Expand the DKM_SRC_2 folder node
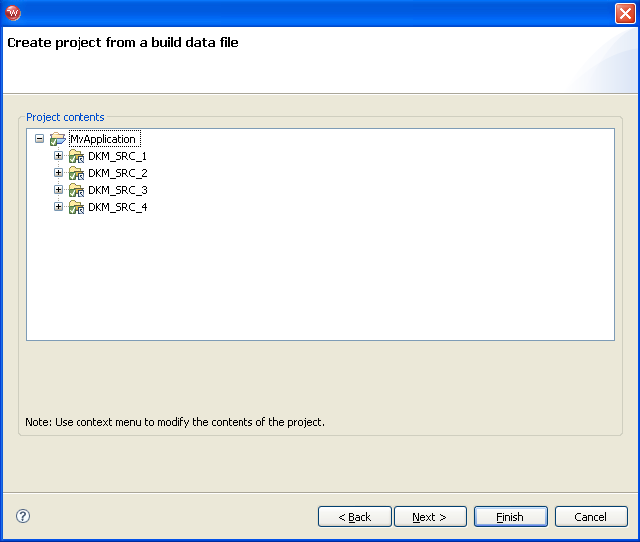 [x=58, y=173]
